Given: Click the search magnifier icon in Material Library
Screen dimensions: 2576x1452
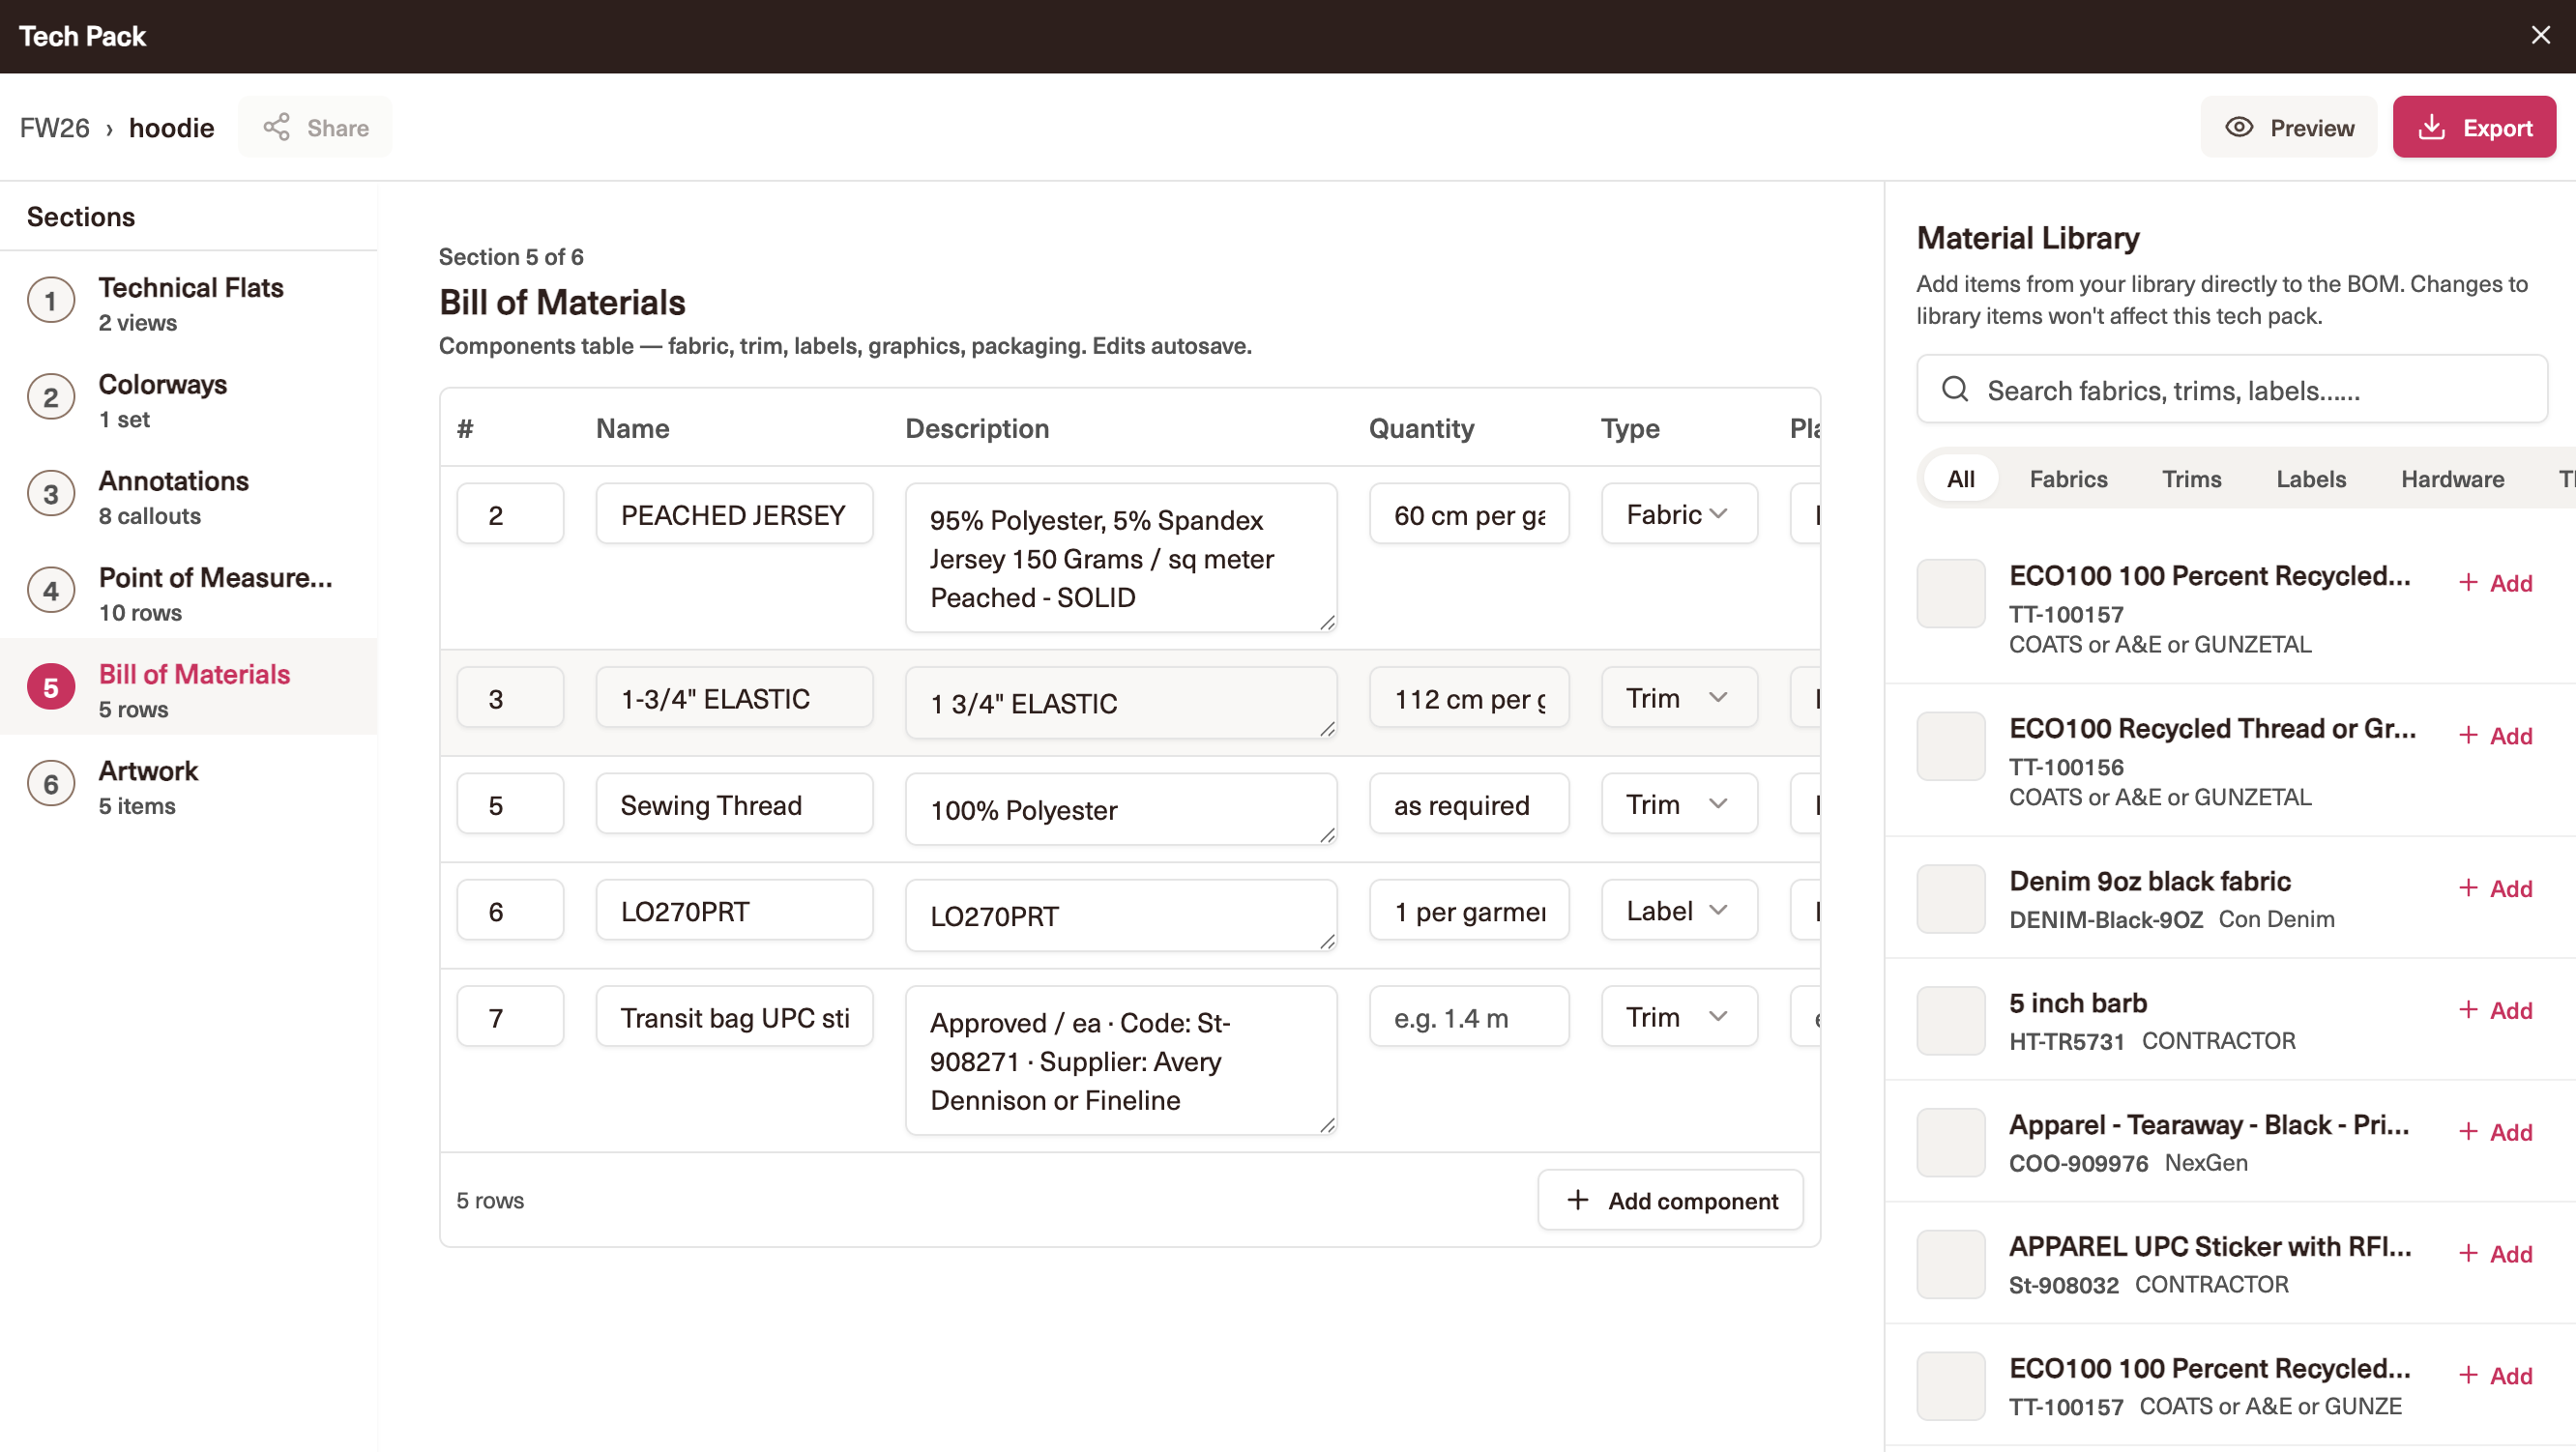Looking at the screenshot, I should 1954,389.
